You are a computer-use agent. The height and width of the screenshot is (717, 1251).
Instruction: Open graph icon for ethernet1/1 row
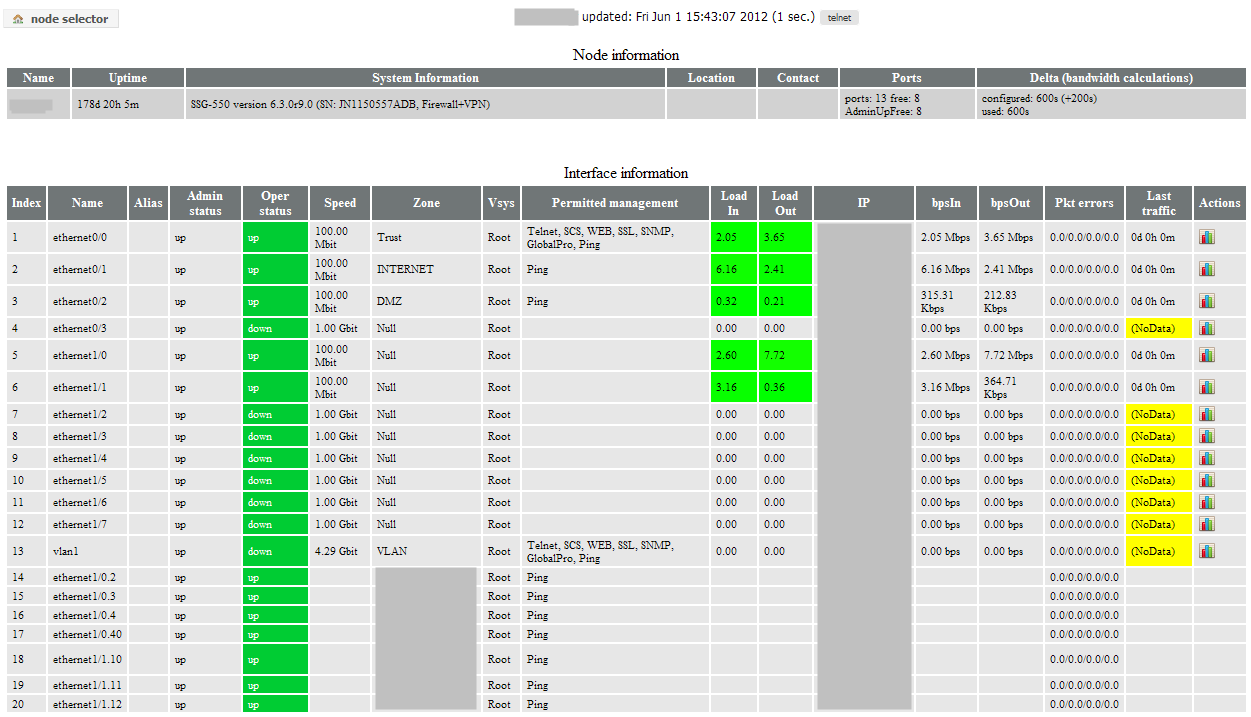[x=1207, y=387]
